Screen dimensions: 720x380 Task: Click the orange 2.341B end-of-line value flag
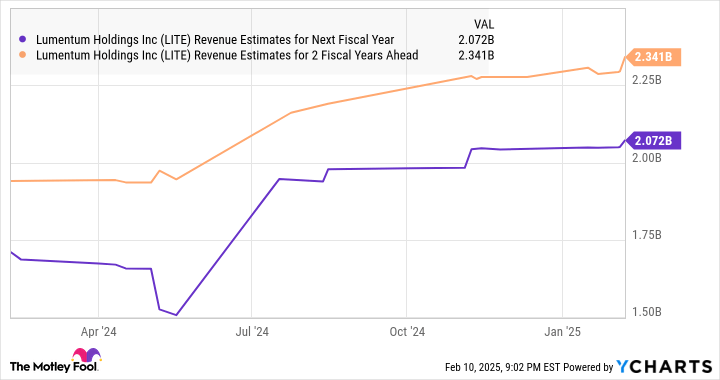tap(653, 57)
